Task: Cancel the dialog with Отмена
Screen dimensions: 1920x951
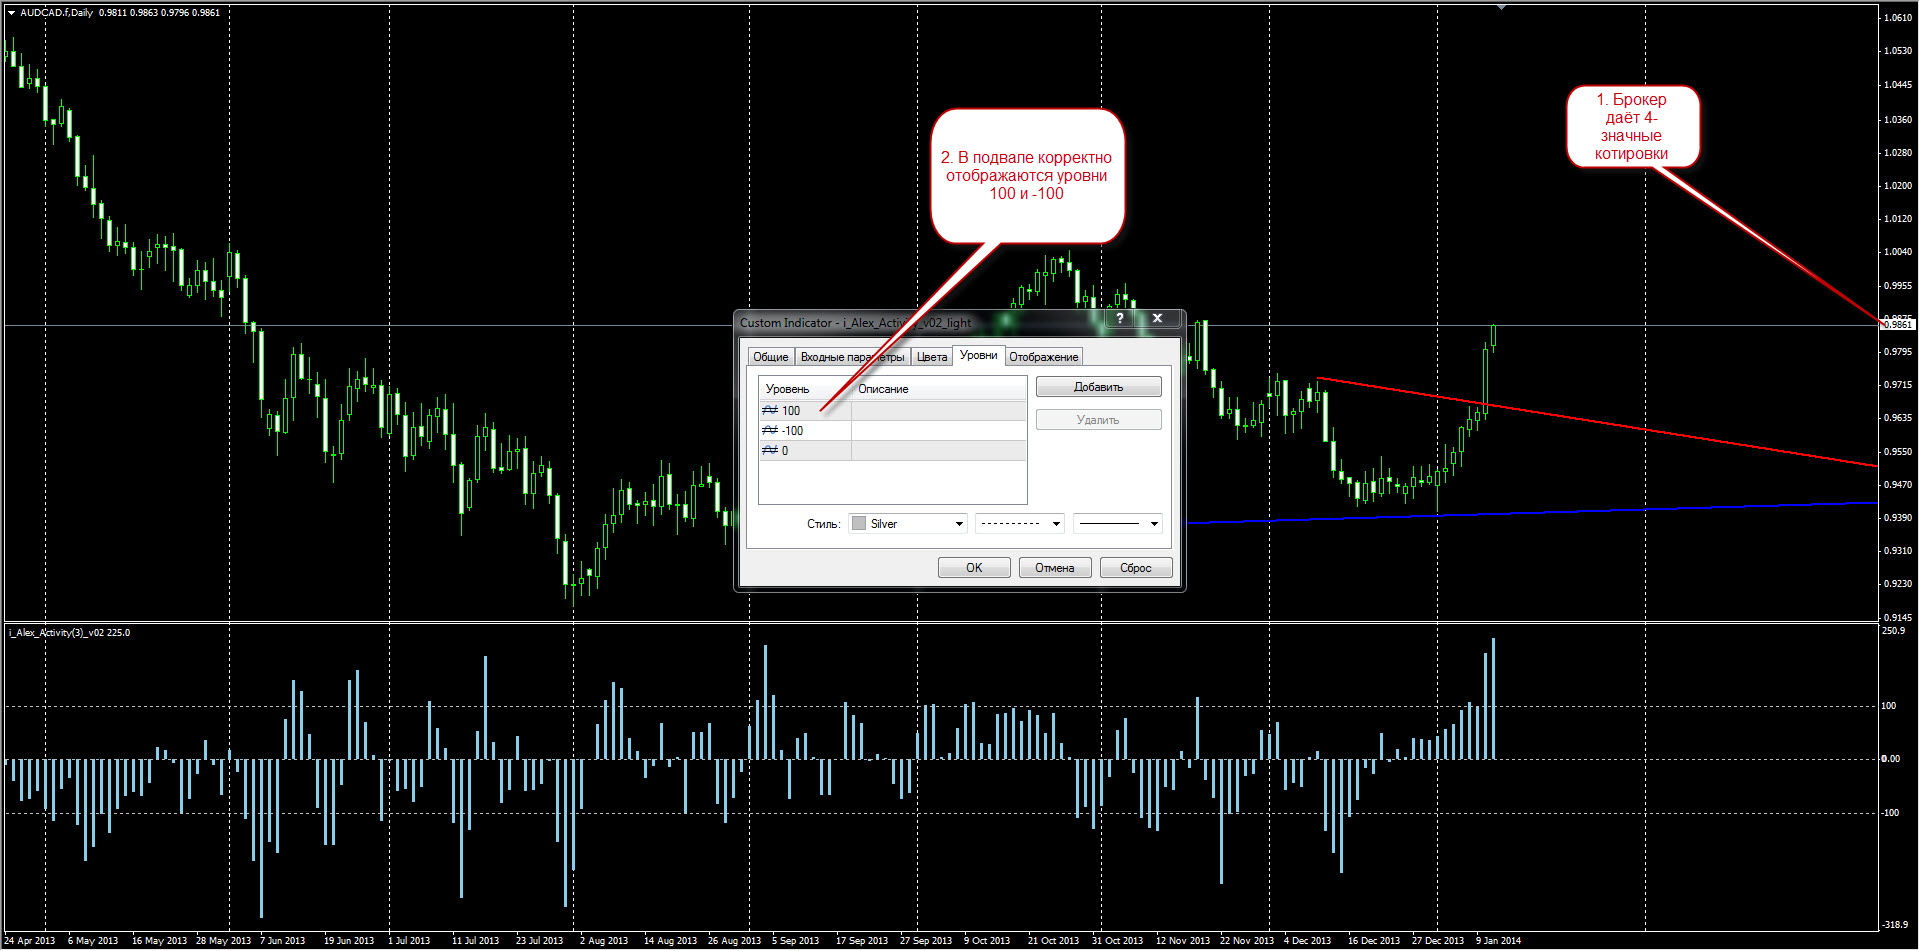Action: pos(1055,568)
